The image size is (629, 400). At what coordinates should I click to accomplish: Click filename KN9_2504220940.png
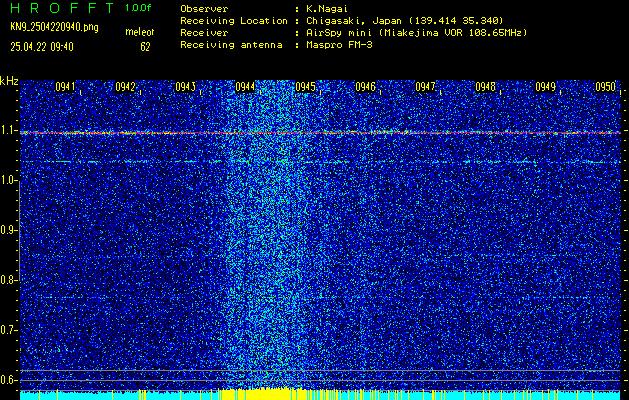(x=54, y=27)
